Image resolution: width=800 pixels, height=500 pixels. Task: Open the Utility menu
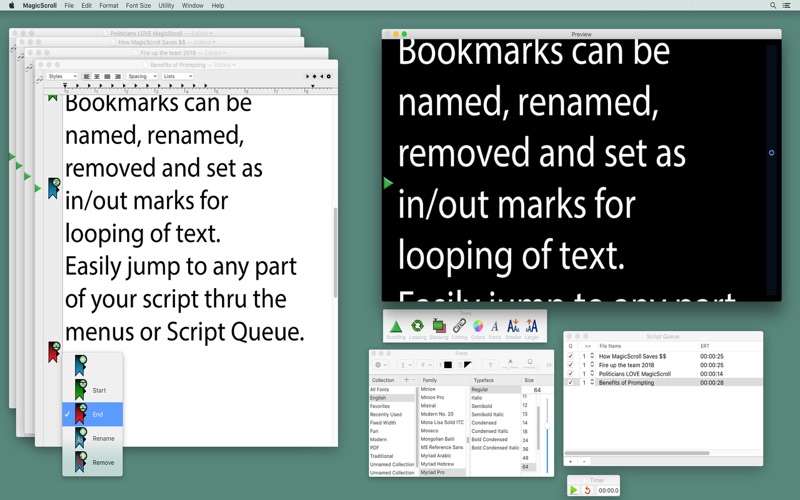166,5
